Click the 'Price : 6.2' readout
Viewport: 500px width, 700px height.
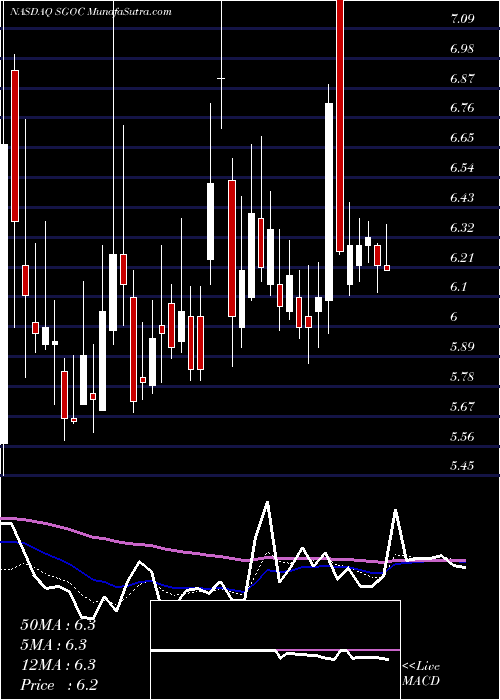click(58, 685)
